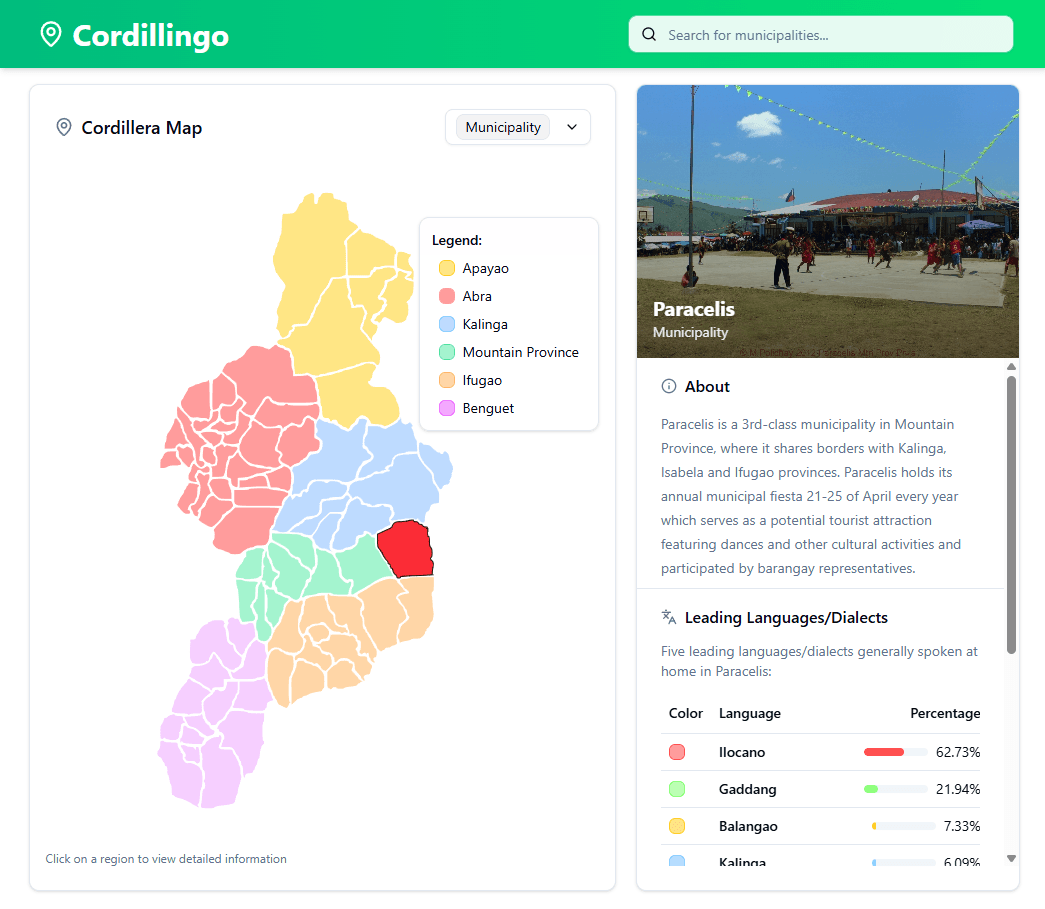This screenshot has height=909, width=1045.
Task: Click the Apayao legend label
Action: click(485, 268)
